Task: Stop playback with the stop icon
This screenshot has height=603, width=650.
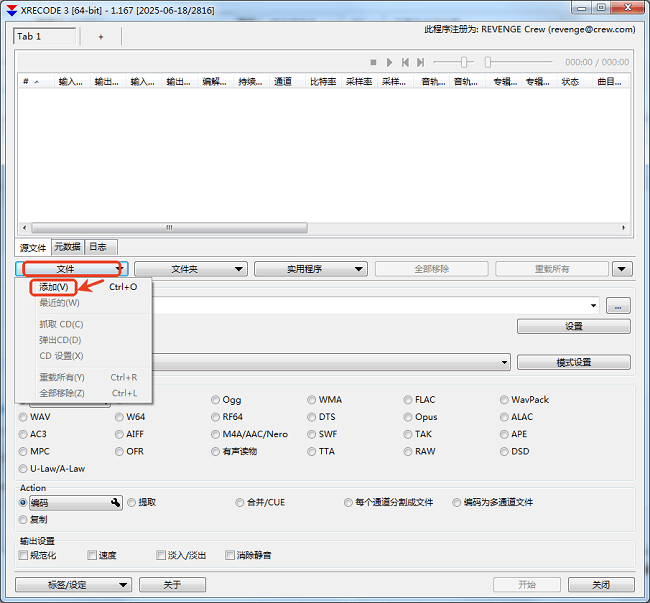Action: 373,62
